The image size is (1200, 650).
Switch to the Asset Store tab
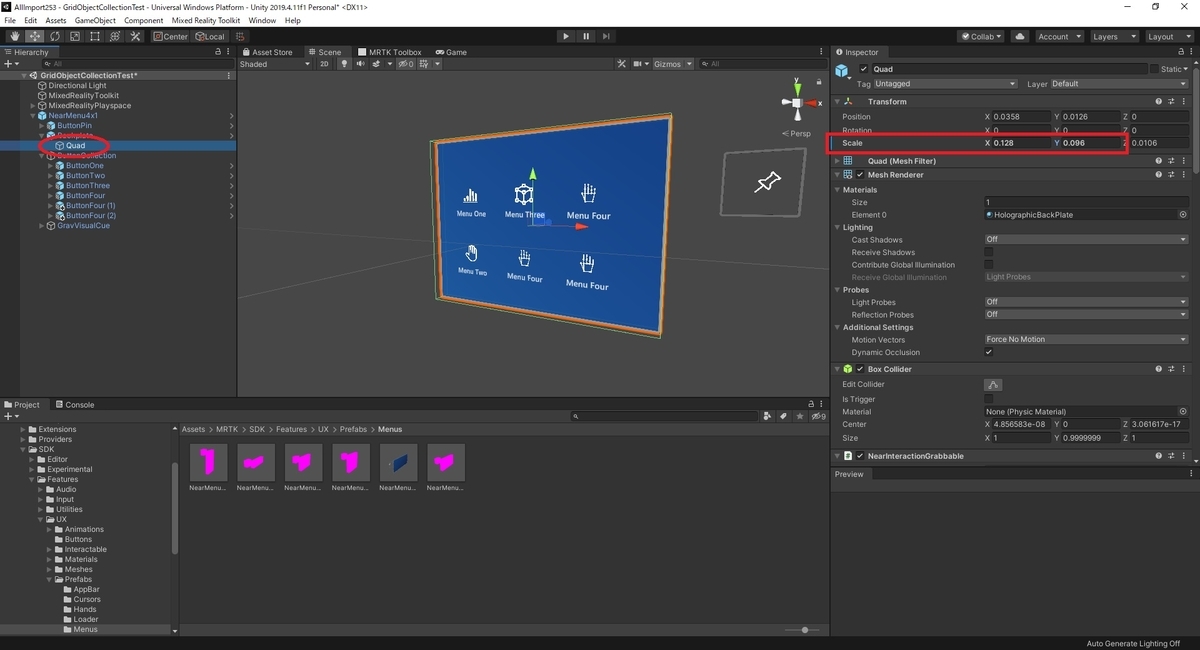(267, 52)
